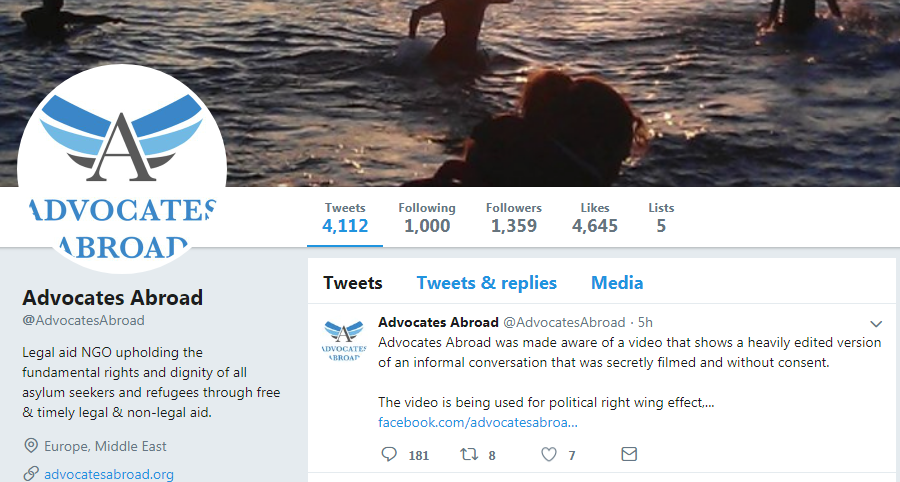This screenshot has height=482, width=900.
Task: Like the tweet with heart icon
Action: point(548,454)
